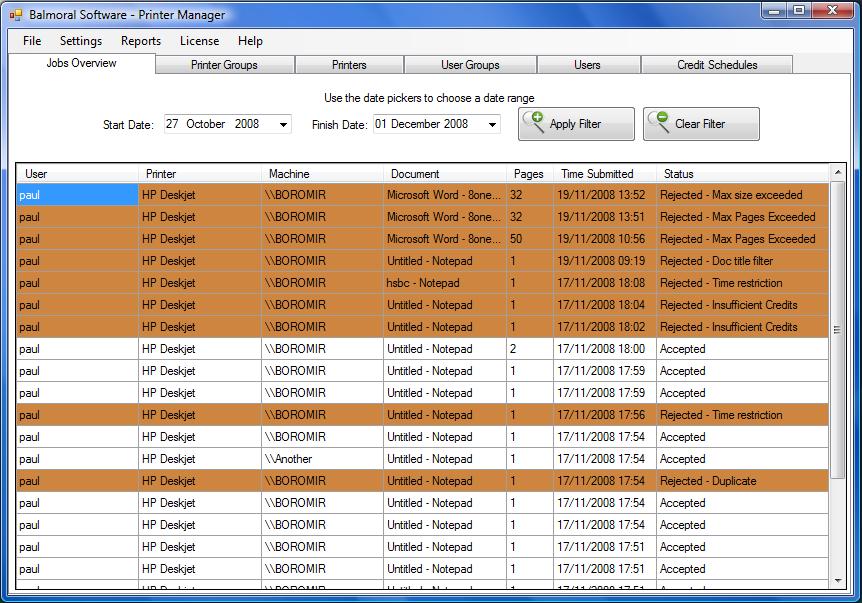Click the Apply Filter magnifier icon
This screenshot has width=862, height=603.
point(533,122)
